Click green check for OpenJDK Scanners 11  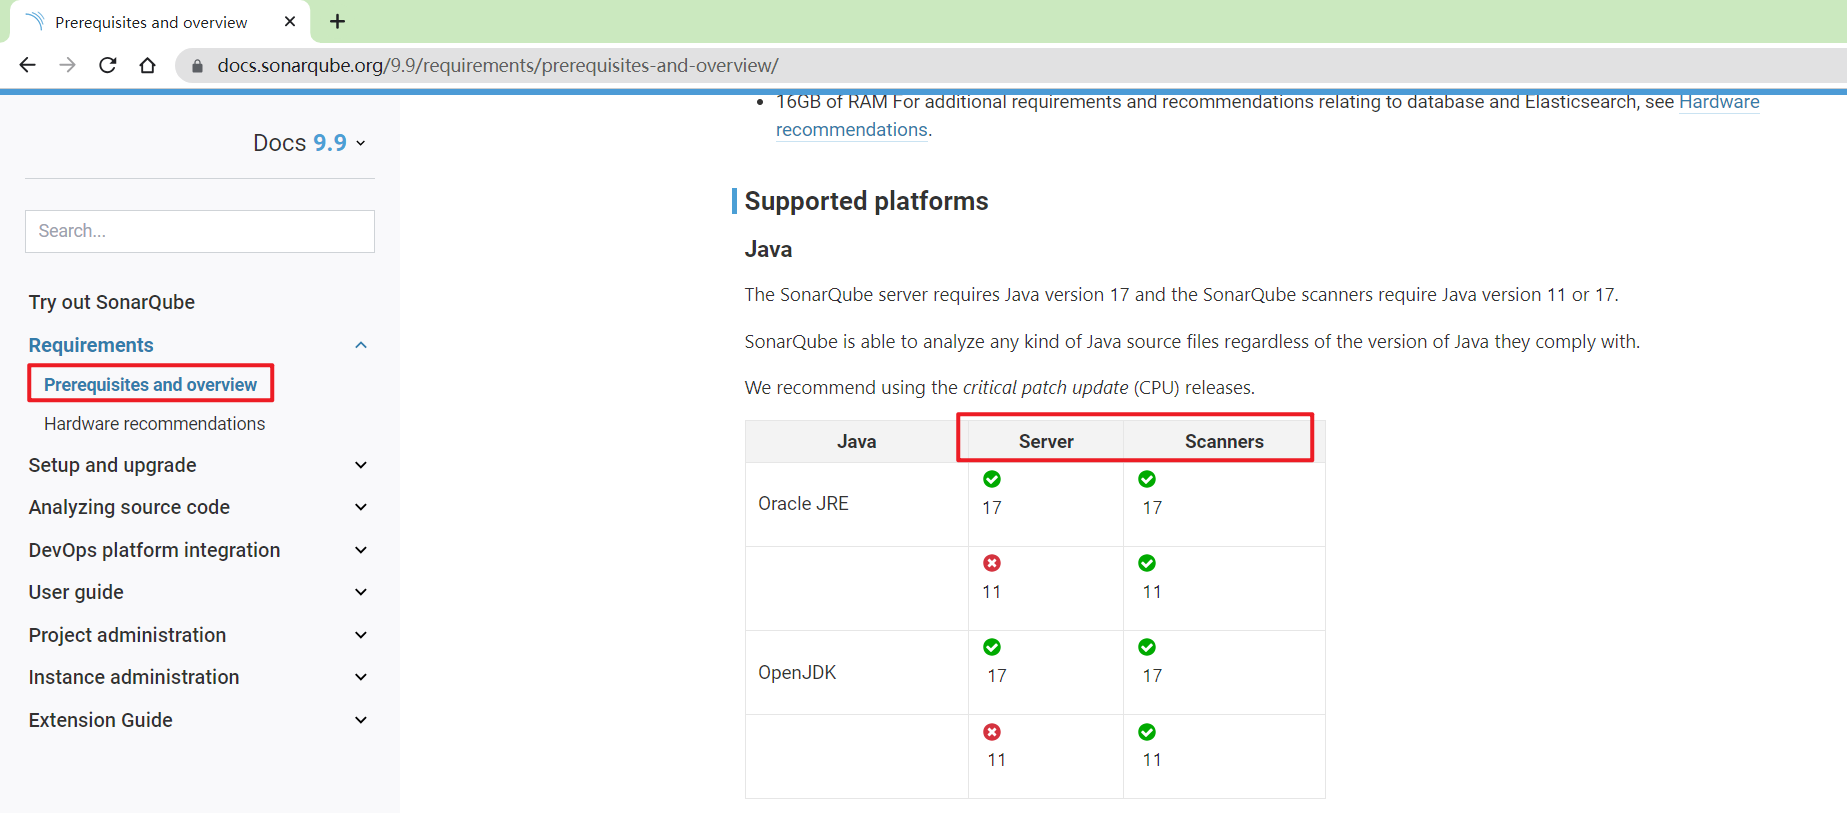[1147, 732]
